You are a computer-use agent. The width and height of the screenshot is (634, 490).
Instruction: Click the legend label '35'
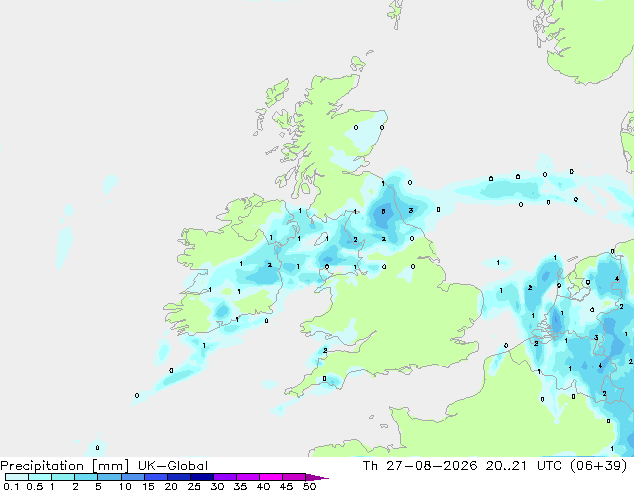click(x=240, y=486)
